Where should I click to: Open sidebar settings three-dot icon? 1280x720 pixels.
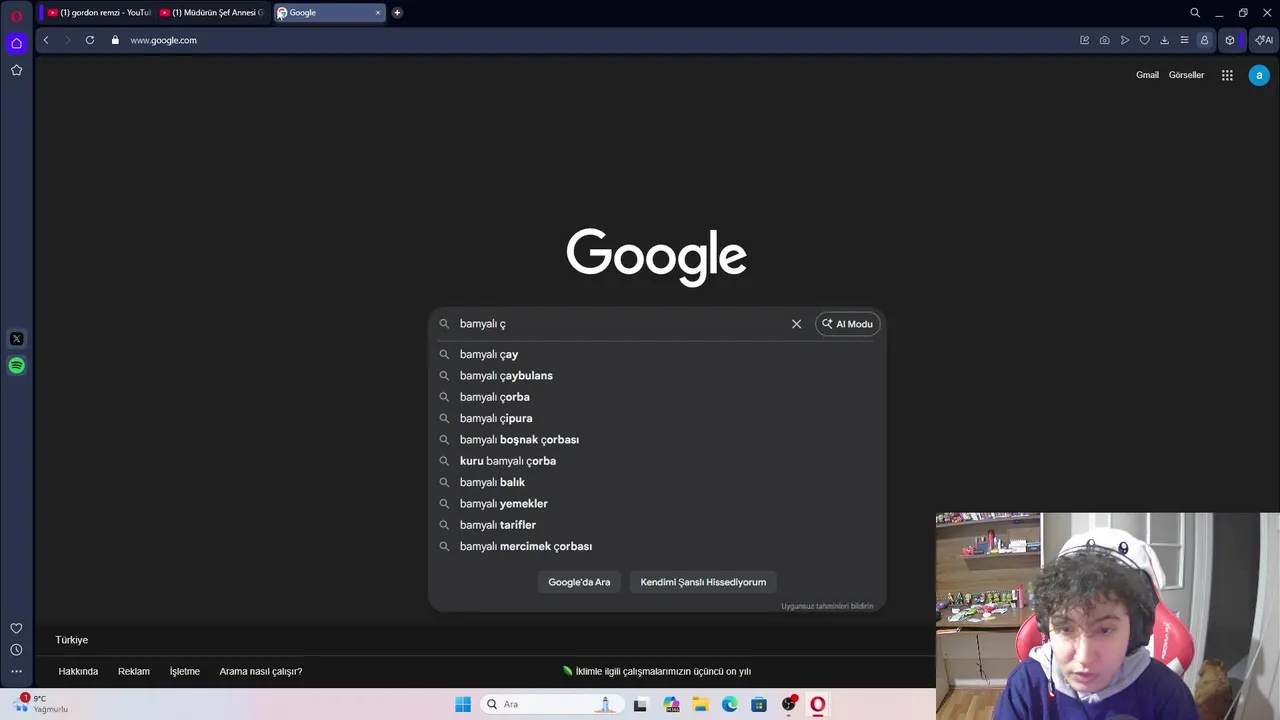point(16,672)
